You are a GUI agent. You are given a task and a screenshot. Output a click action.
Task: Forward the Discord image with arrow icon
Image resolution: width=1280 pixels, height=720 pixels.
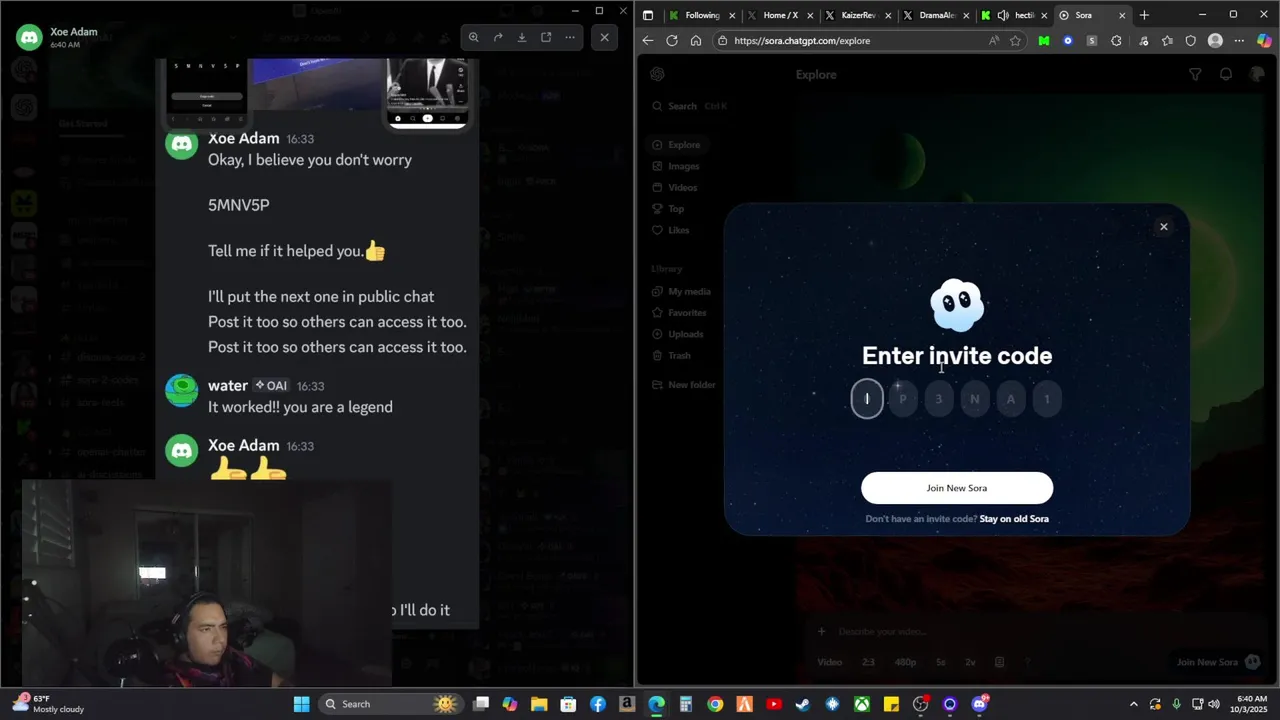(498, 37)
